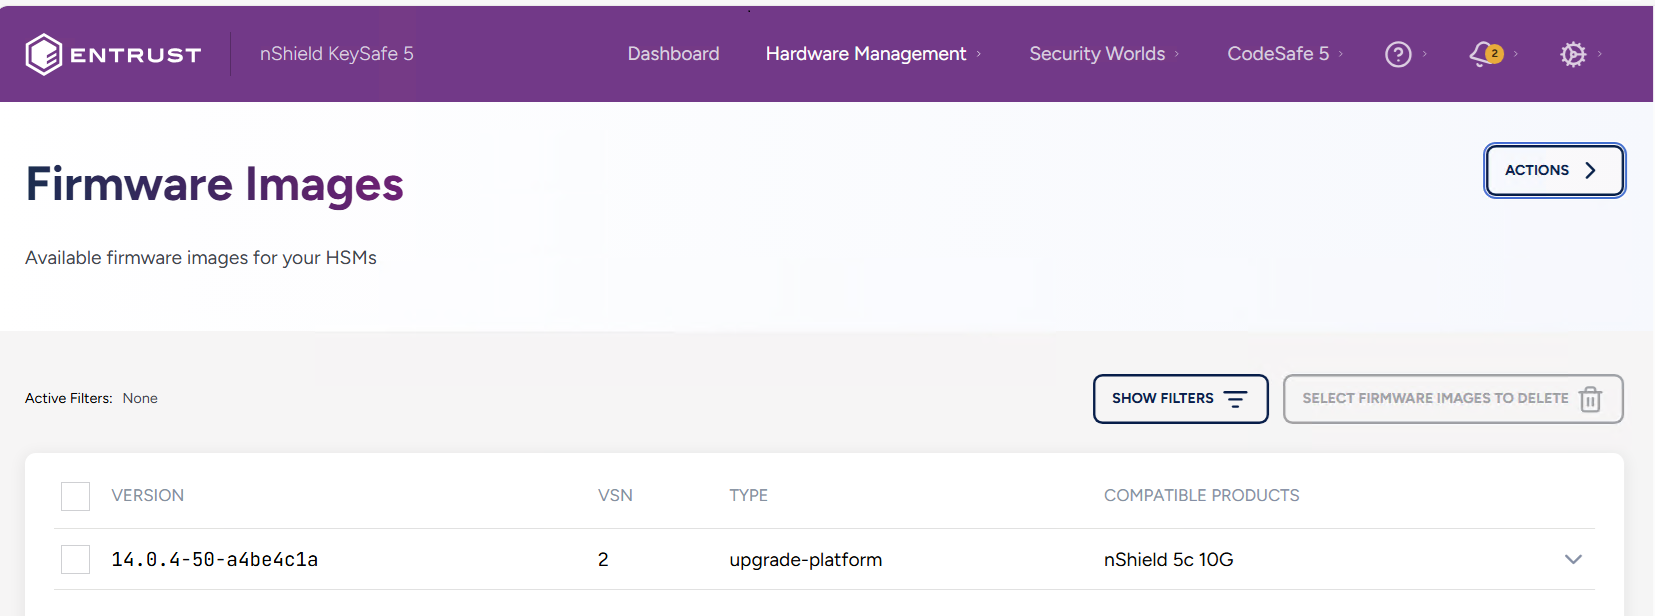The height and width of the screenshot is (616, 1655).
Task: Open the notifications bell icon
Action: [1485, 54]
